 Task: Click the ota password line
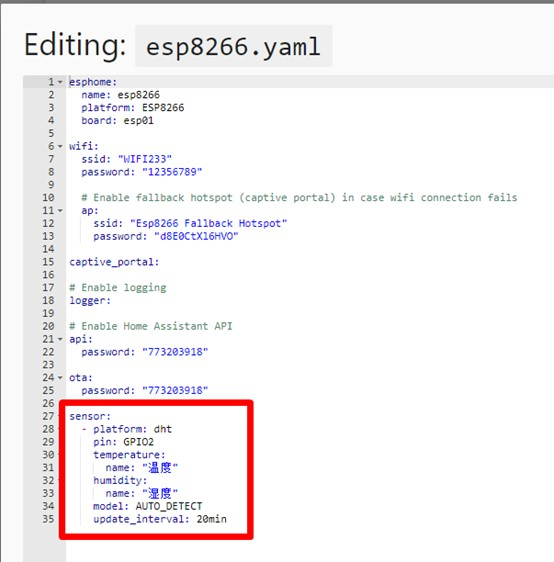(145, 390)
